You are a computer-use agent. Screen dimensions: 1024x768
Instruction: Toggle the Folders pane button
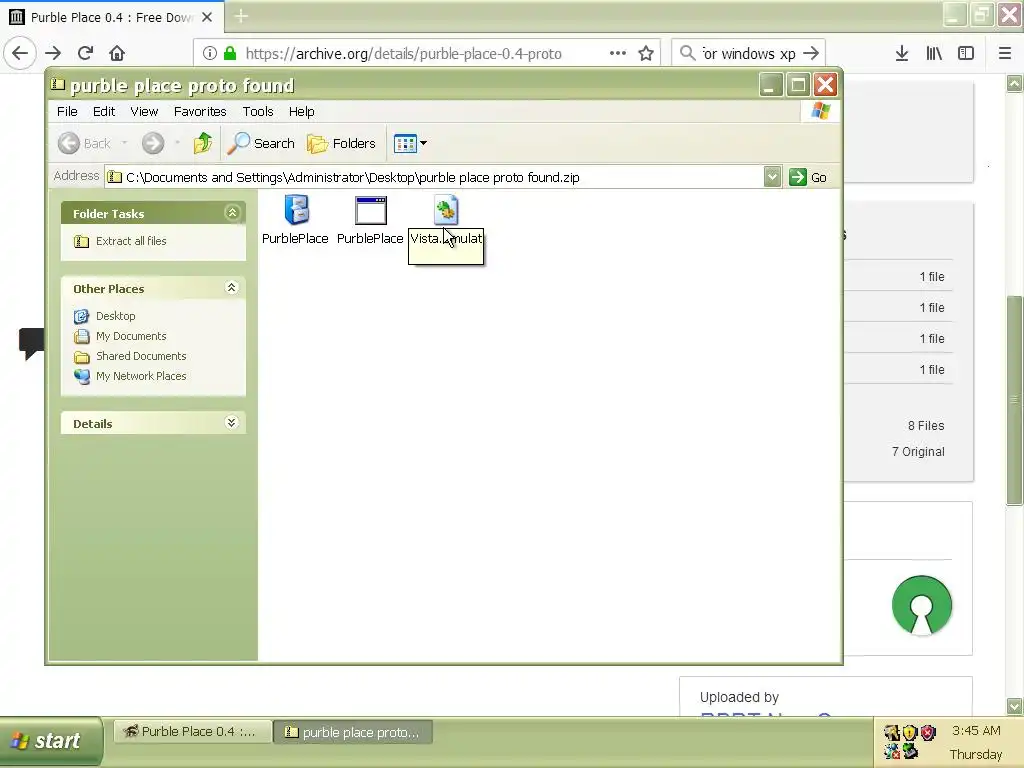point(342,143)
